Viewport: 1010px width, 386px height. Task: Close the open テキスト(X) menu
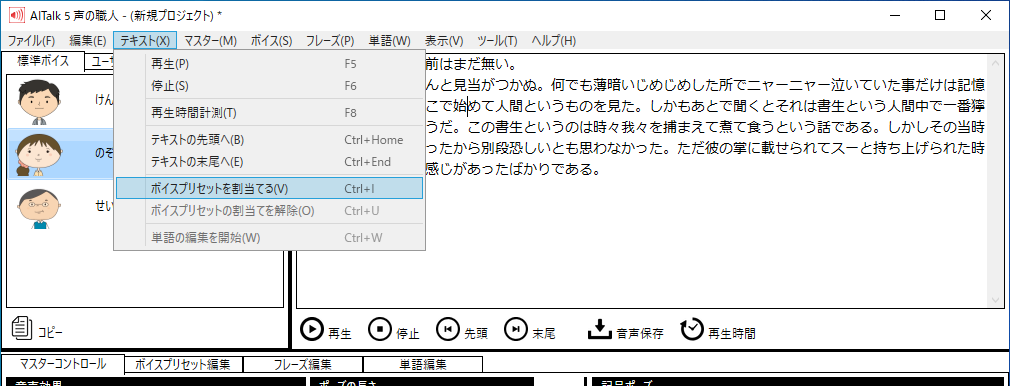145,41
